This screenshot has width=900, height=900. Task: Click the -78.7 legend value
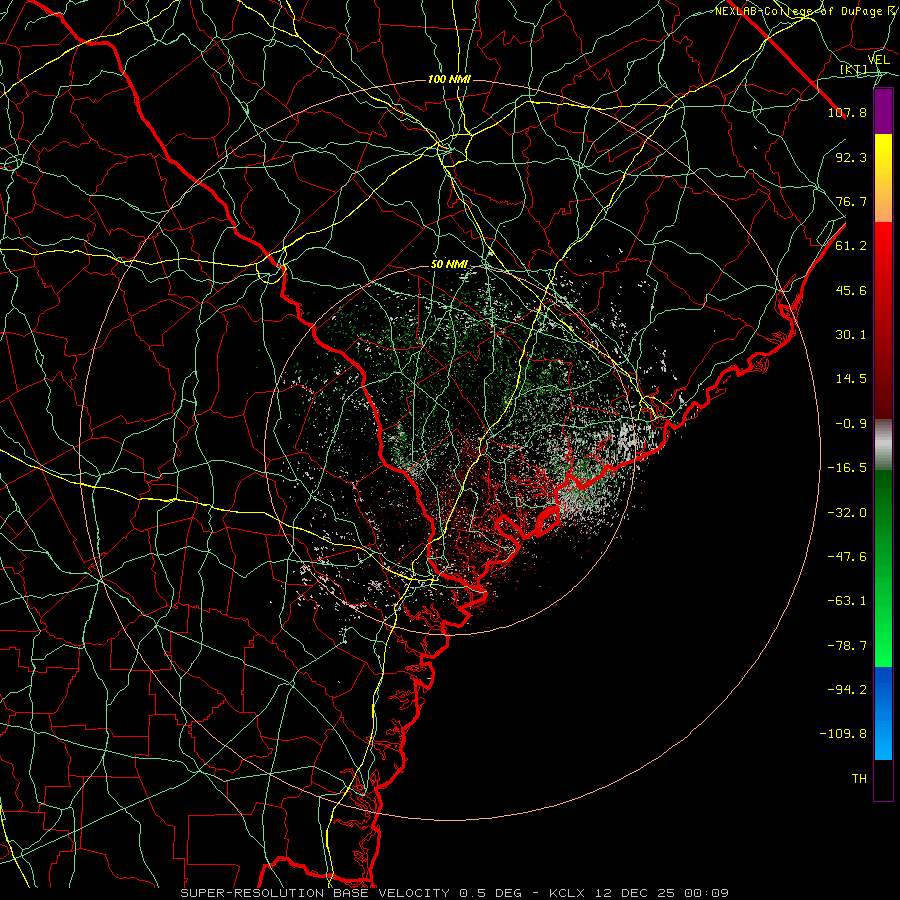point(847,646)
